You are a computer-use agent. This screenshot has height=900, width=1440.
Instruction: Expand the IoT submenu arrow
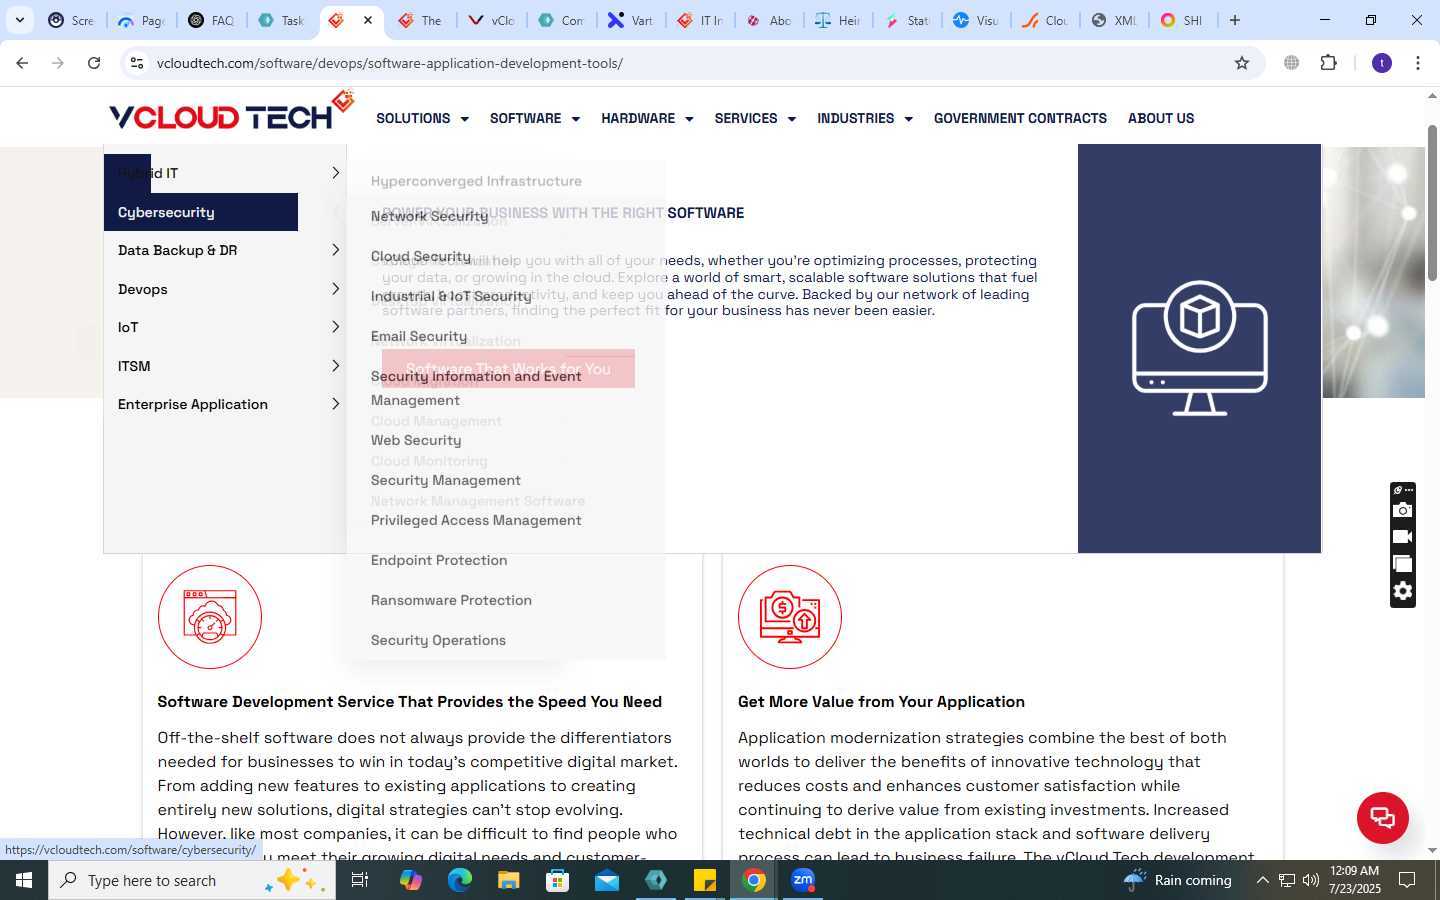(335, 327)
